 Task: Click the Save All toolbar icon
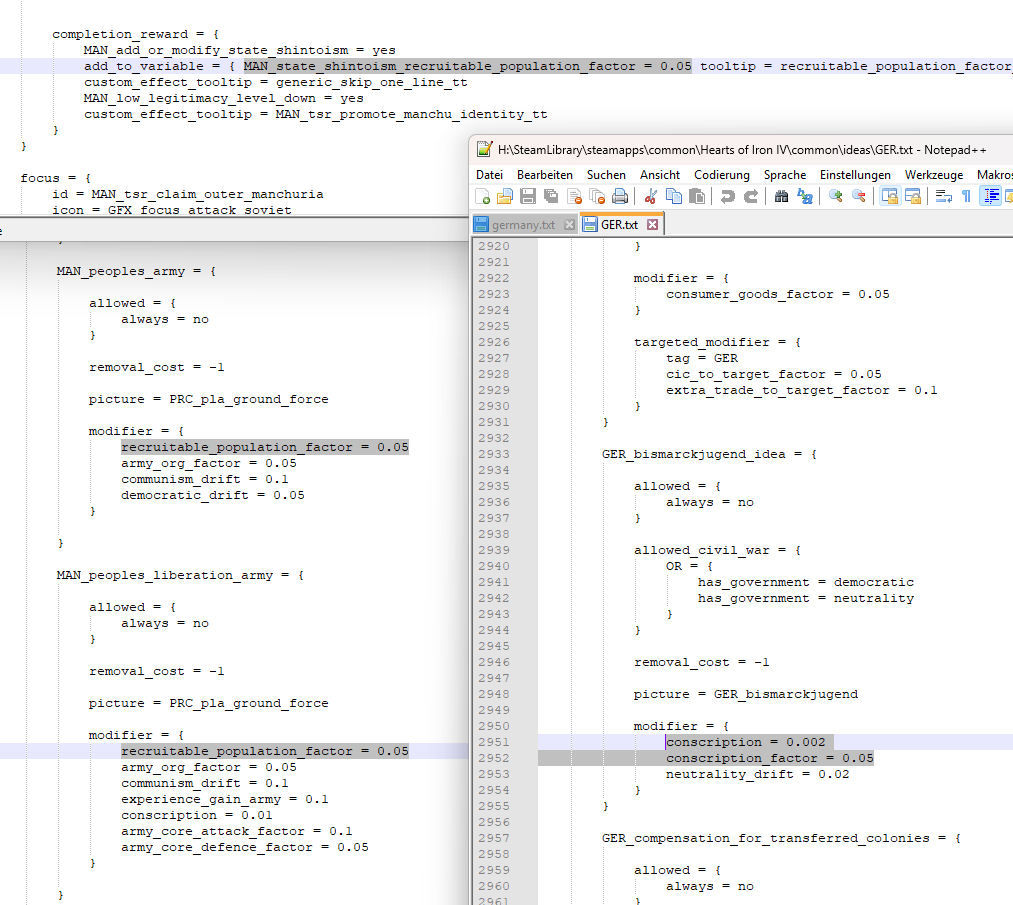[x=550, y=196]
